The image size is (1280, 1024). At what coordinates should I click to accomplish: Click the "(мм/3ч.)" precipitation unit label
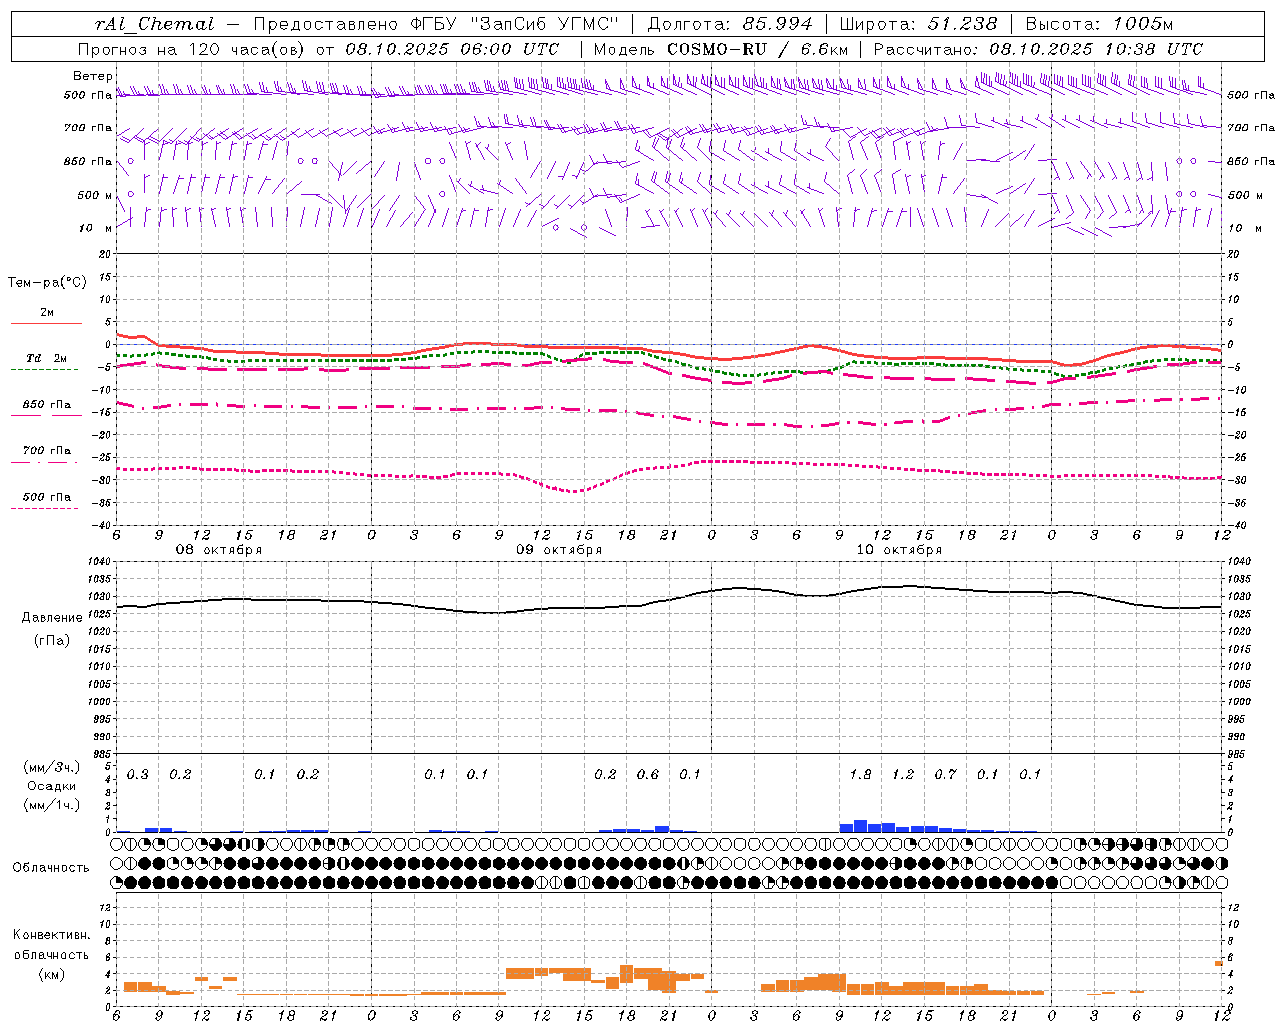[x=52, y=767]
